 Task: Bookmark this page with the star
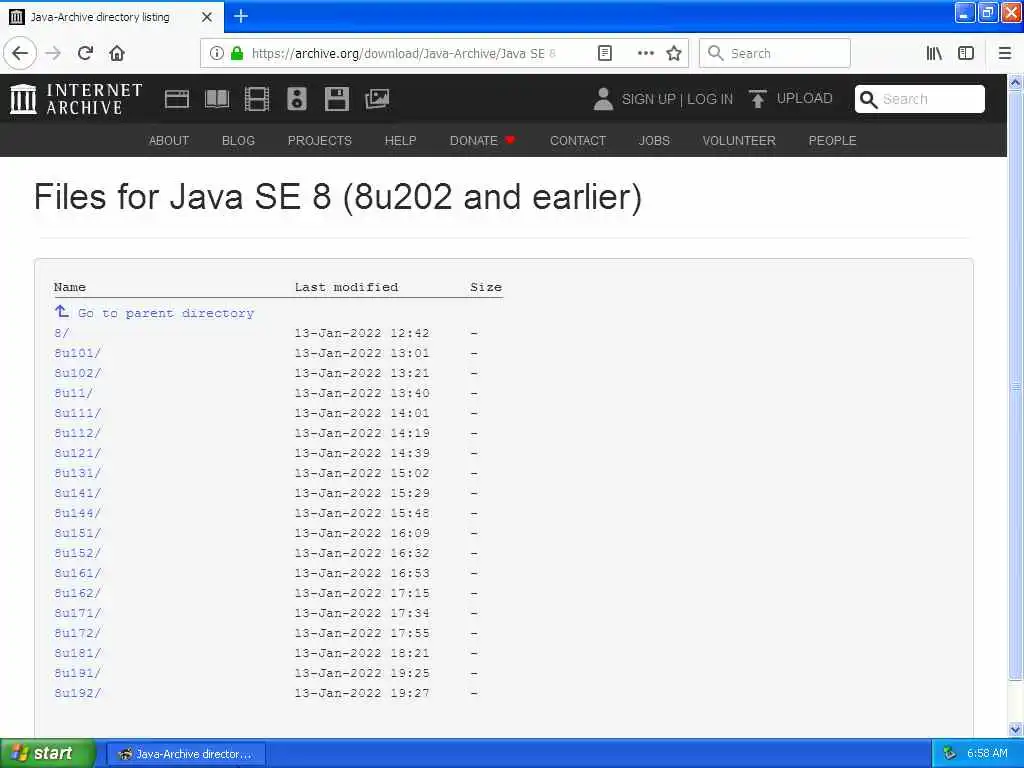coord(674,53)
